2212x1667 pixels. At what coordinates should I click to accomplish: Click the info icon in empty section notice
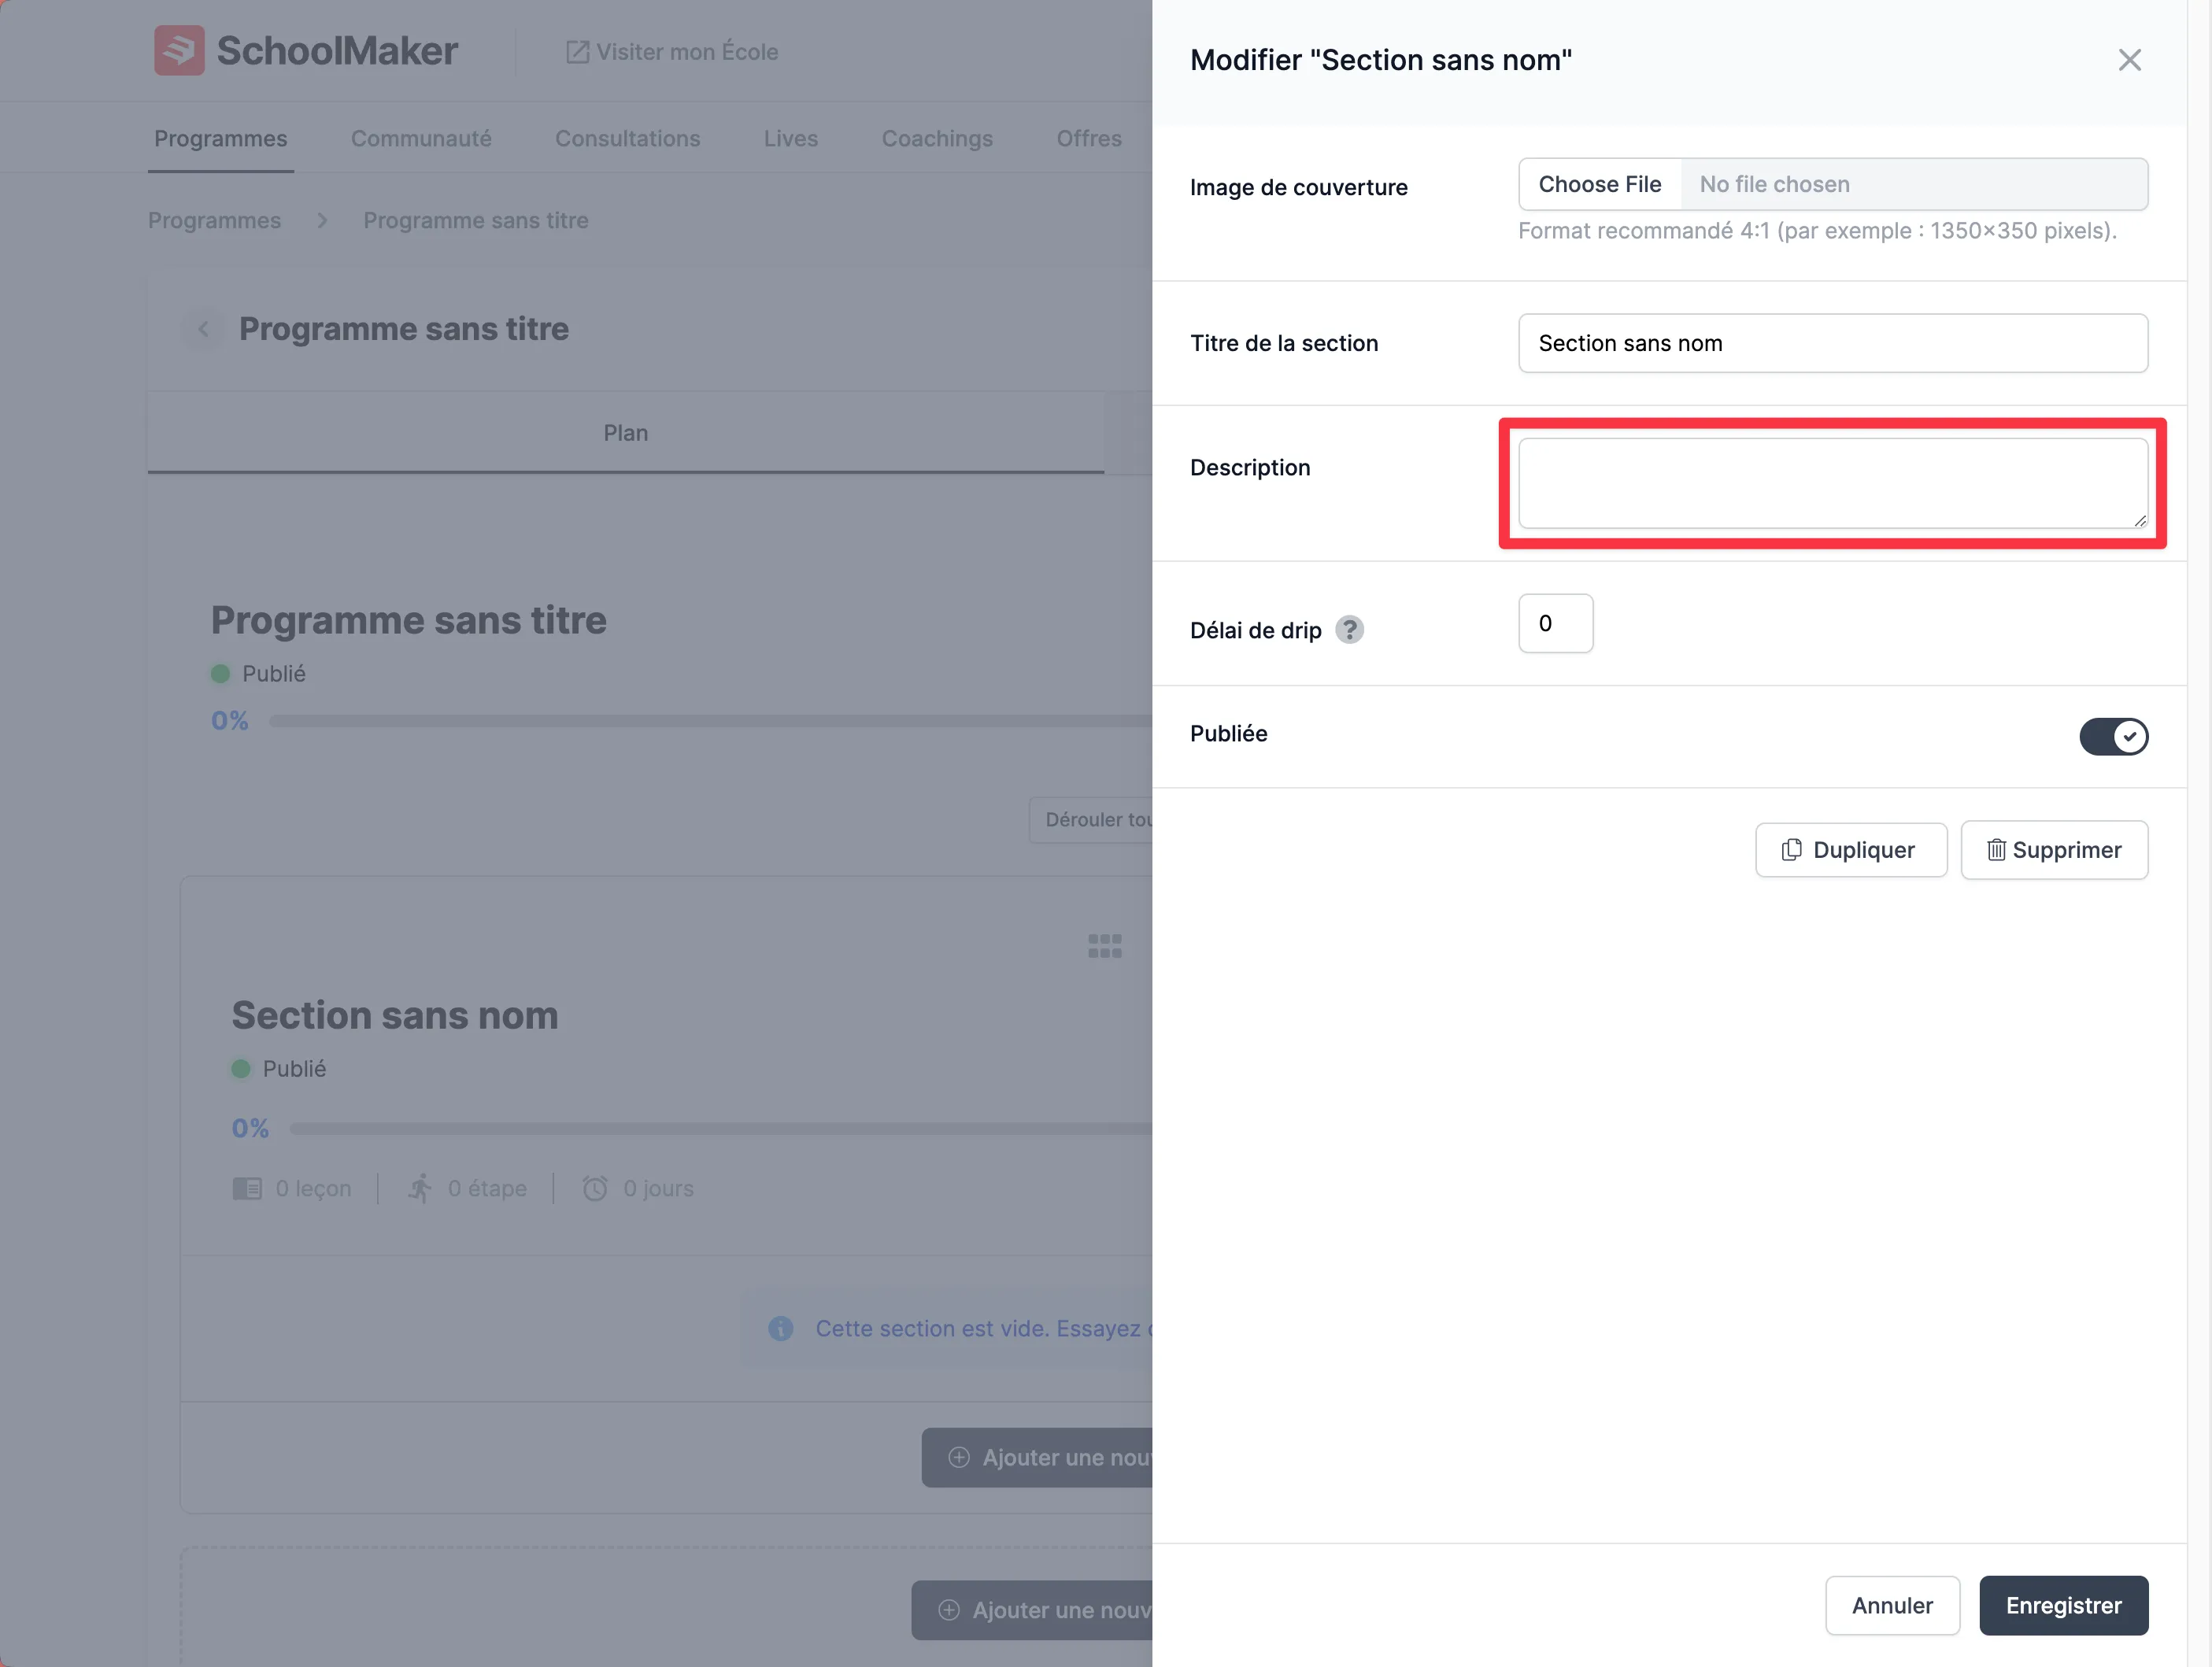781,1329
